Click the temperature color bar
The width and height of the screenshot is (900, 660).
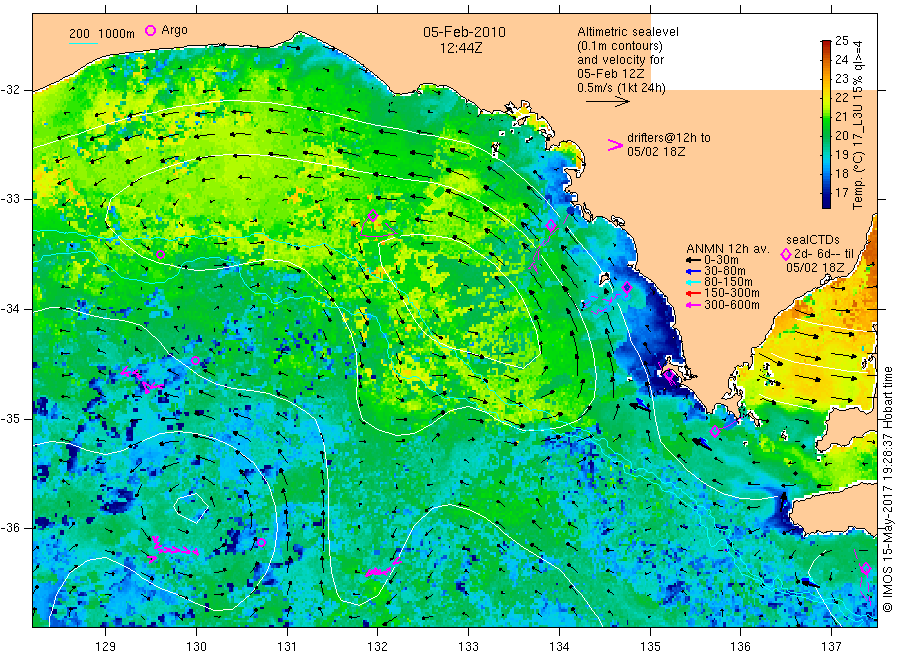point(826,124)
